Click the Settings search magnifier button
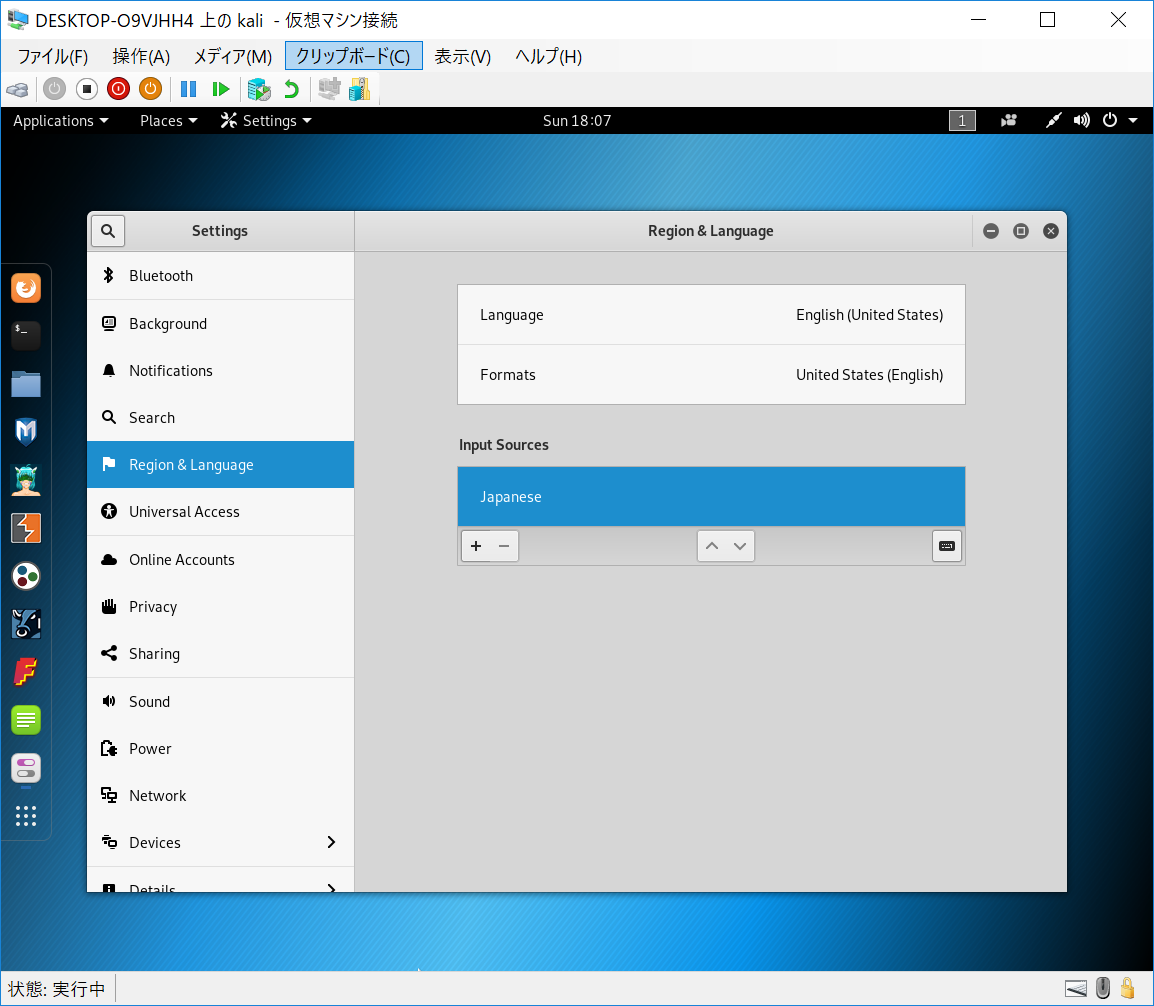This screenshot has width=1154, height=1006. [x=108, y=230]
